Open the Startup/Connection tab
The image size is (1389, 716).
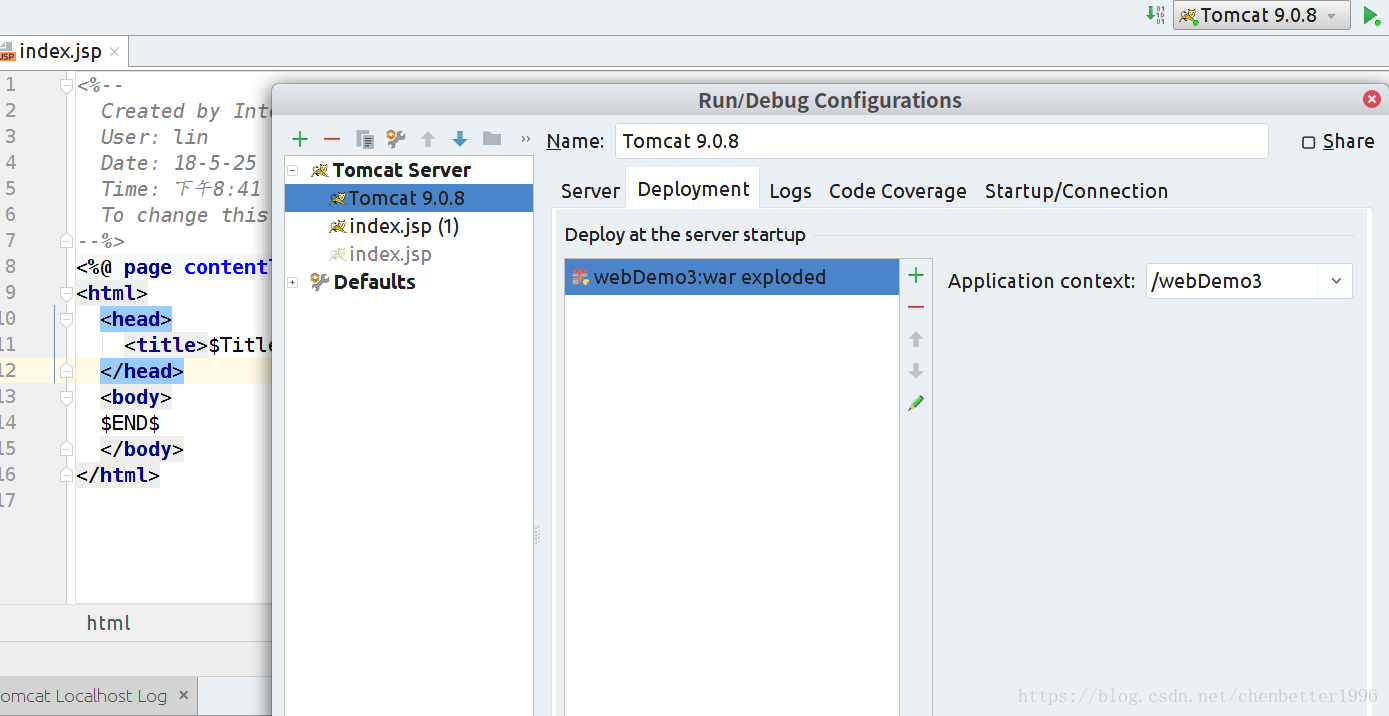click(x=1076, y=191)
